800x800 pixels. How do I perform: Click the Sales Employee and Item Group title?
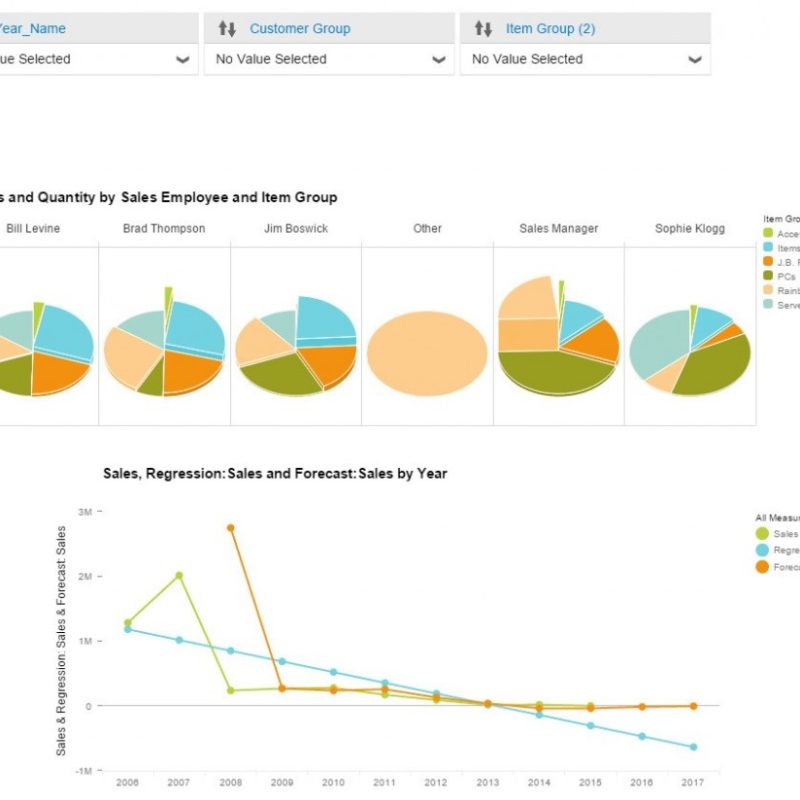(x=168, y=197)
